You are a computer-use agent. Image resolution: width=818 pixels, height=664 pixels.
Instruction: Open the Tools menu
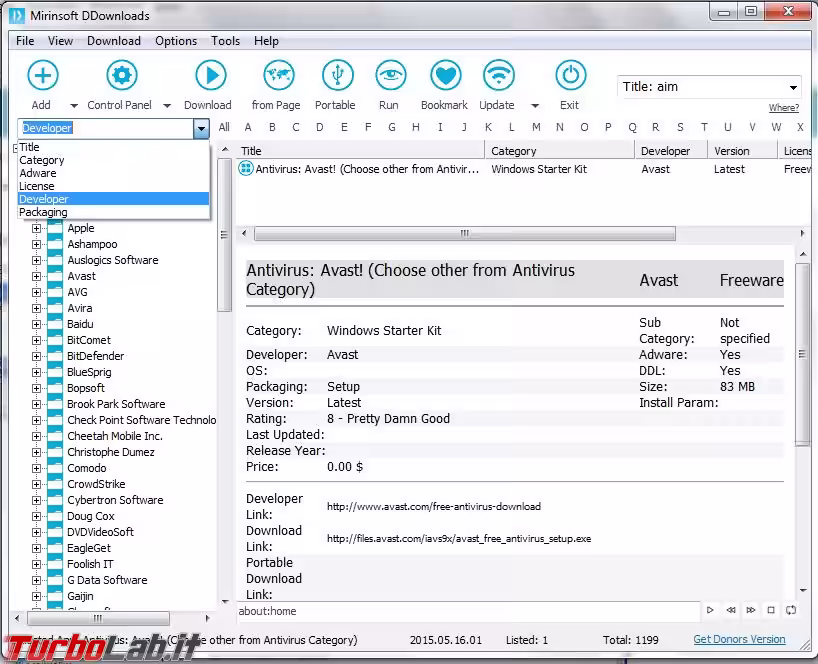(x=225, y=41)
